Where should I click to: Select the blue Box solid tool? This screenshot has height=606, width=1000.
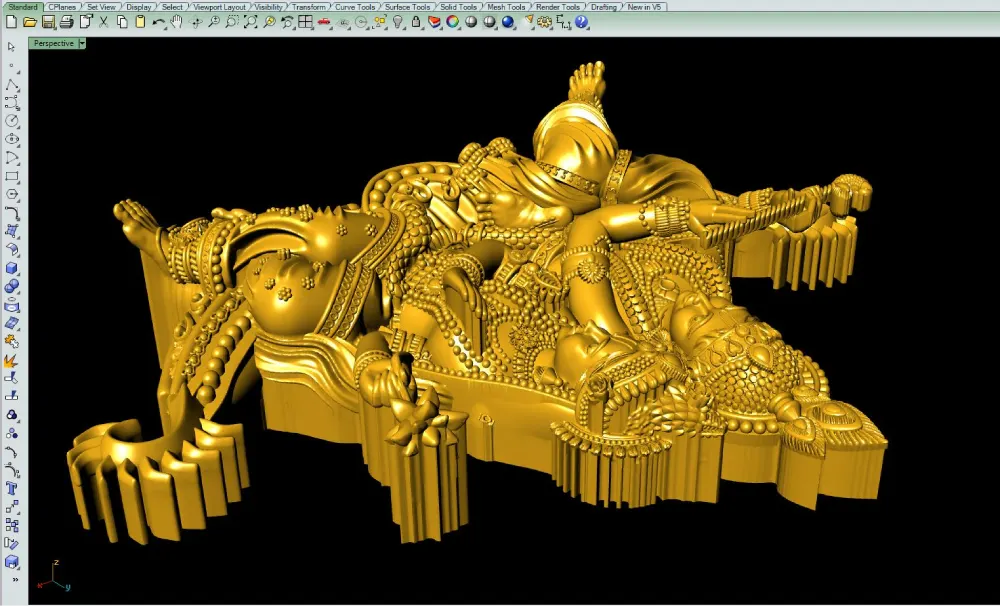tap(11, 269)
